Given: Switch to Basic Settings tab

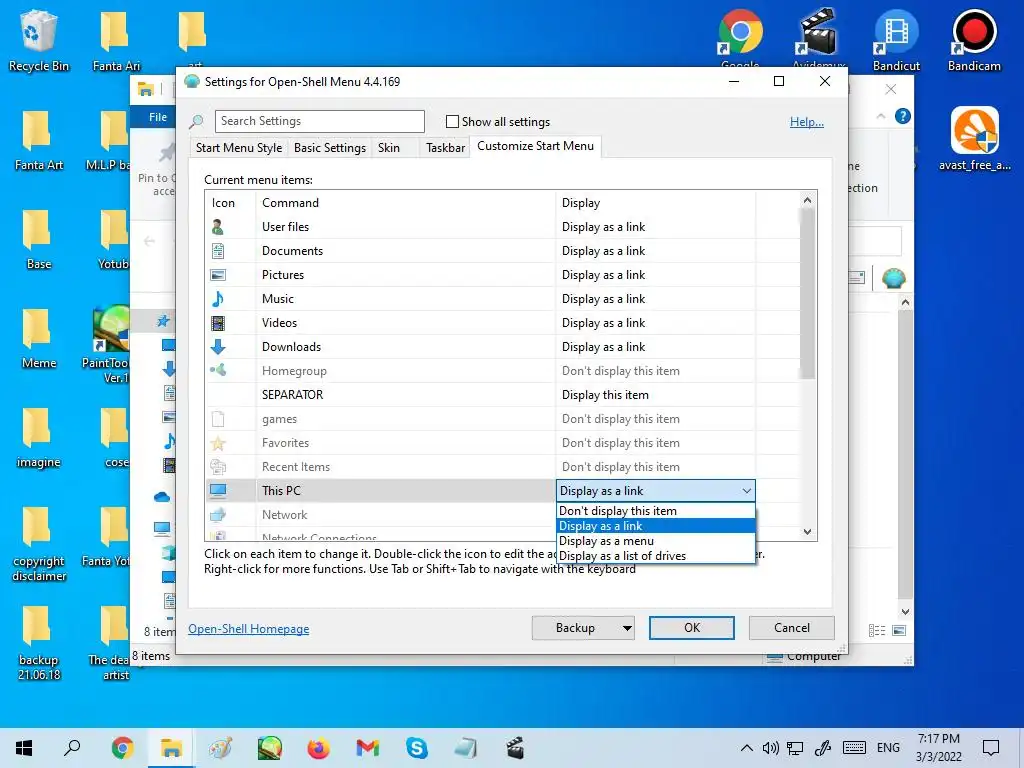Looking at the screenshot, I should click(330, 148).
